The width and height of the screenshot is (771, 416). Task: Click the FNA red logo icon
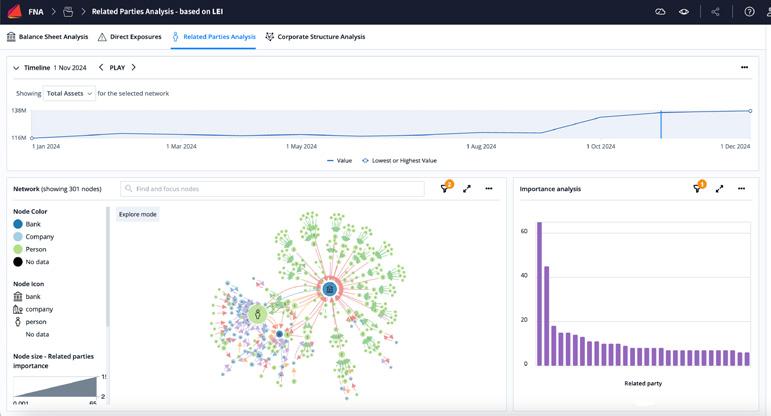(15, 11)
